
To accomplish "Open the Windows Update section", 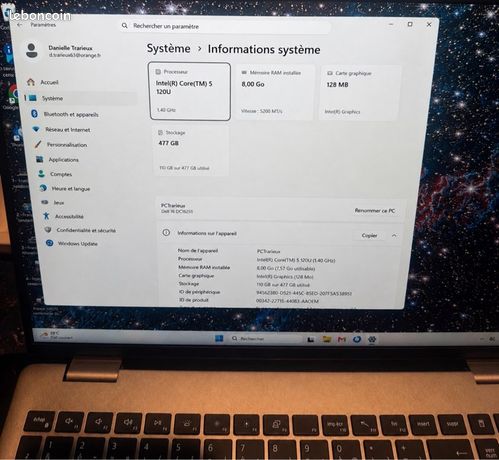I will click(x=72, y=244).
